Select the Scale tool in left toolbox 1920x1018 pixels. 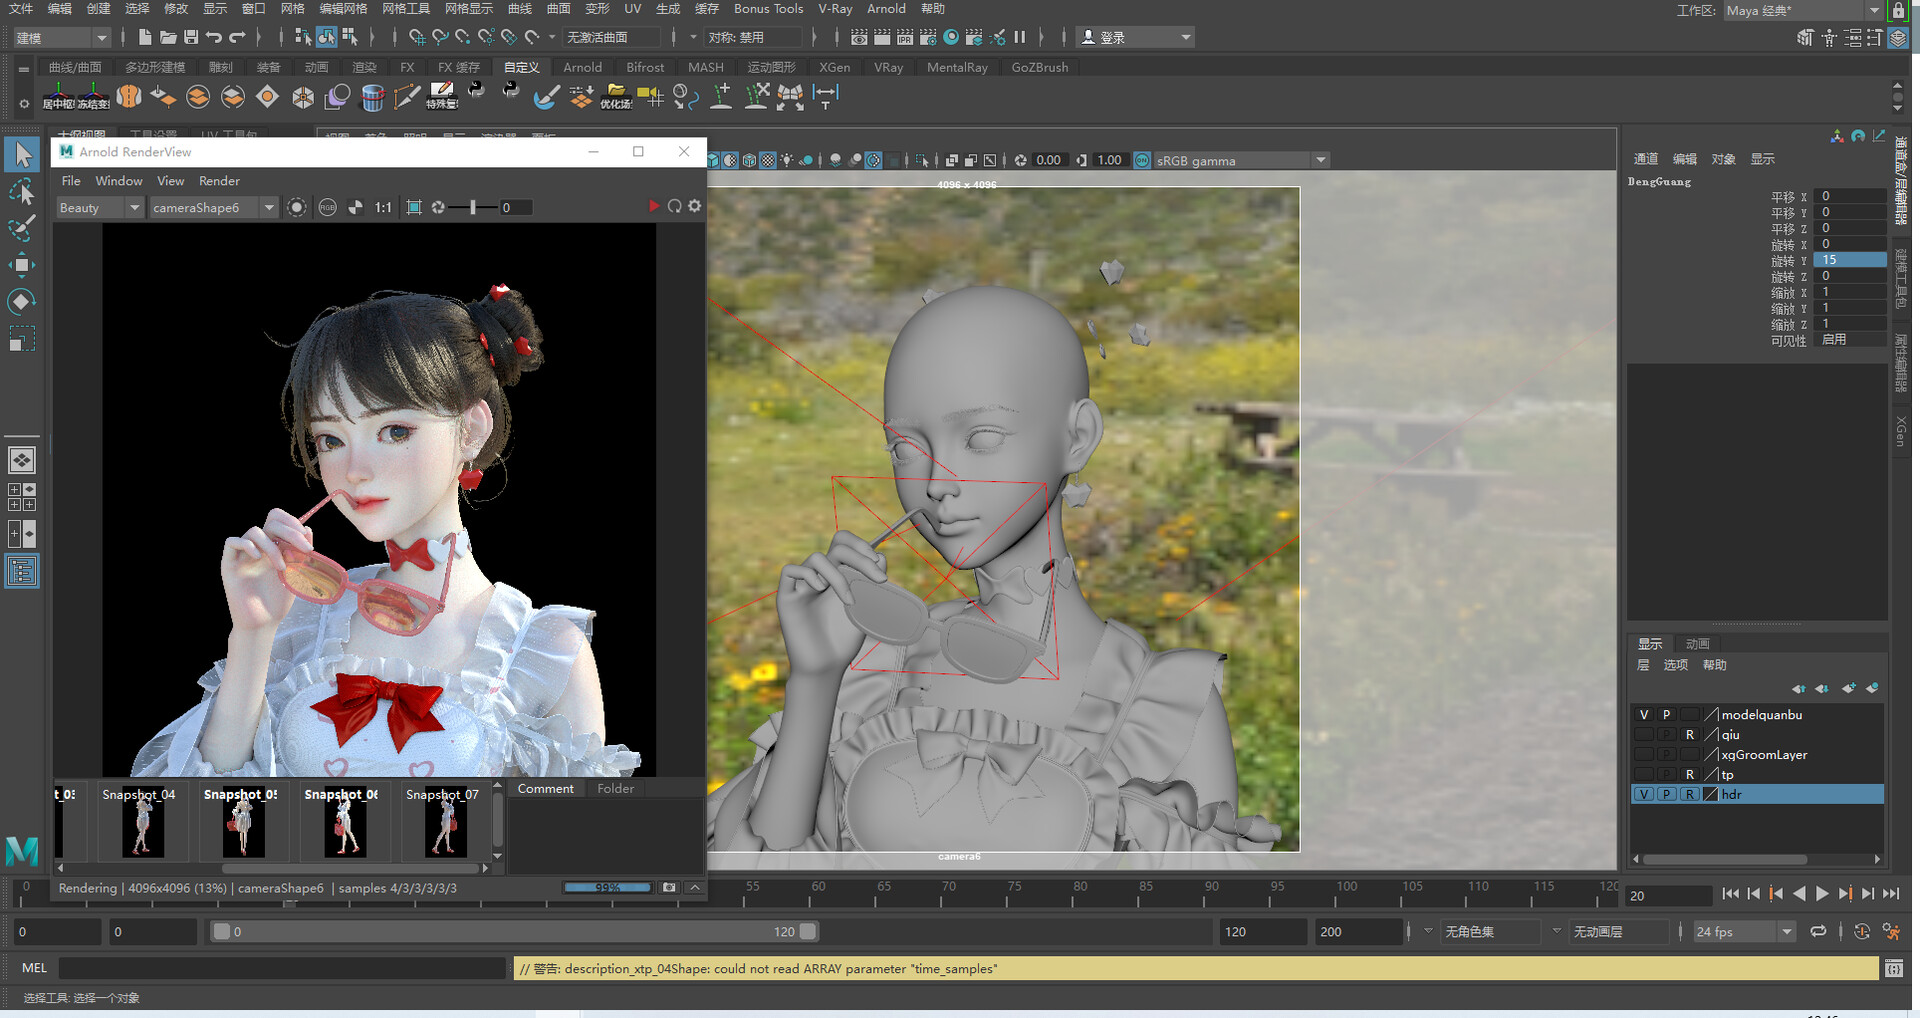coord(22,339)
